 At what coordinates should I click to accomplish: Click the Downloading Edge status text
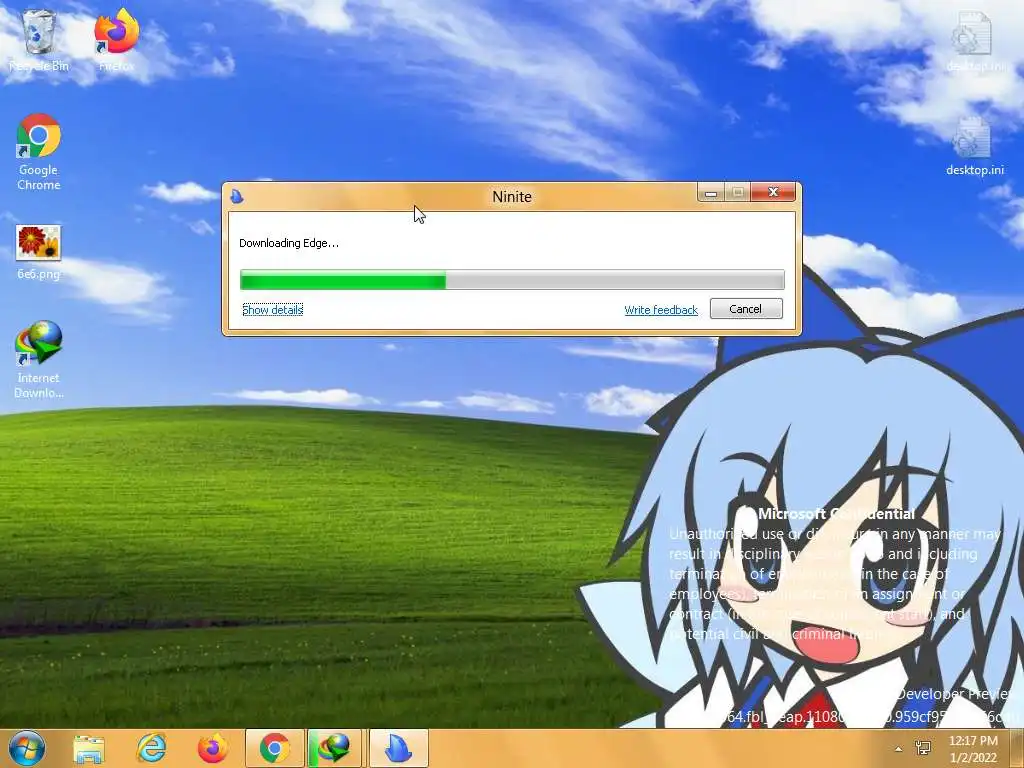289,243
